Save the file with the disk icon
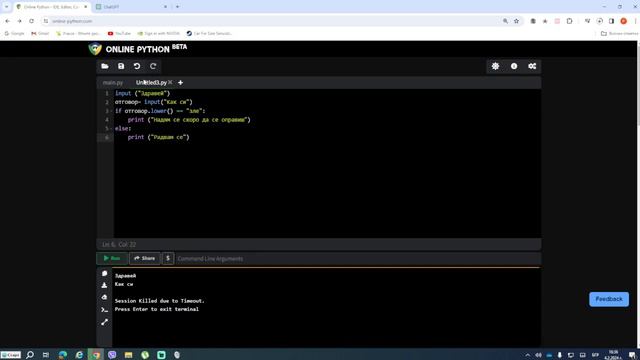This screenshot has width=640, height=360. coord(121,66)
